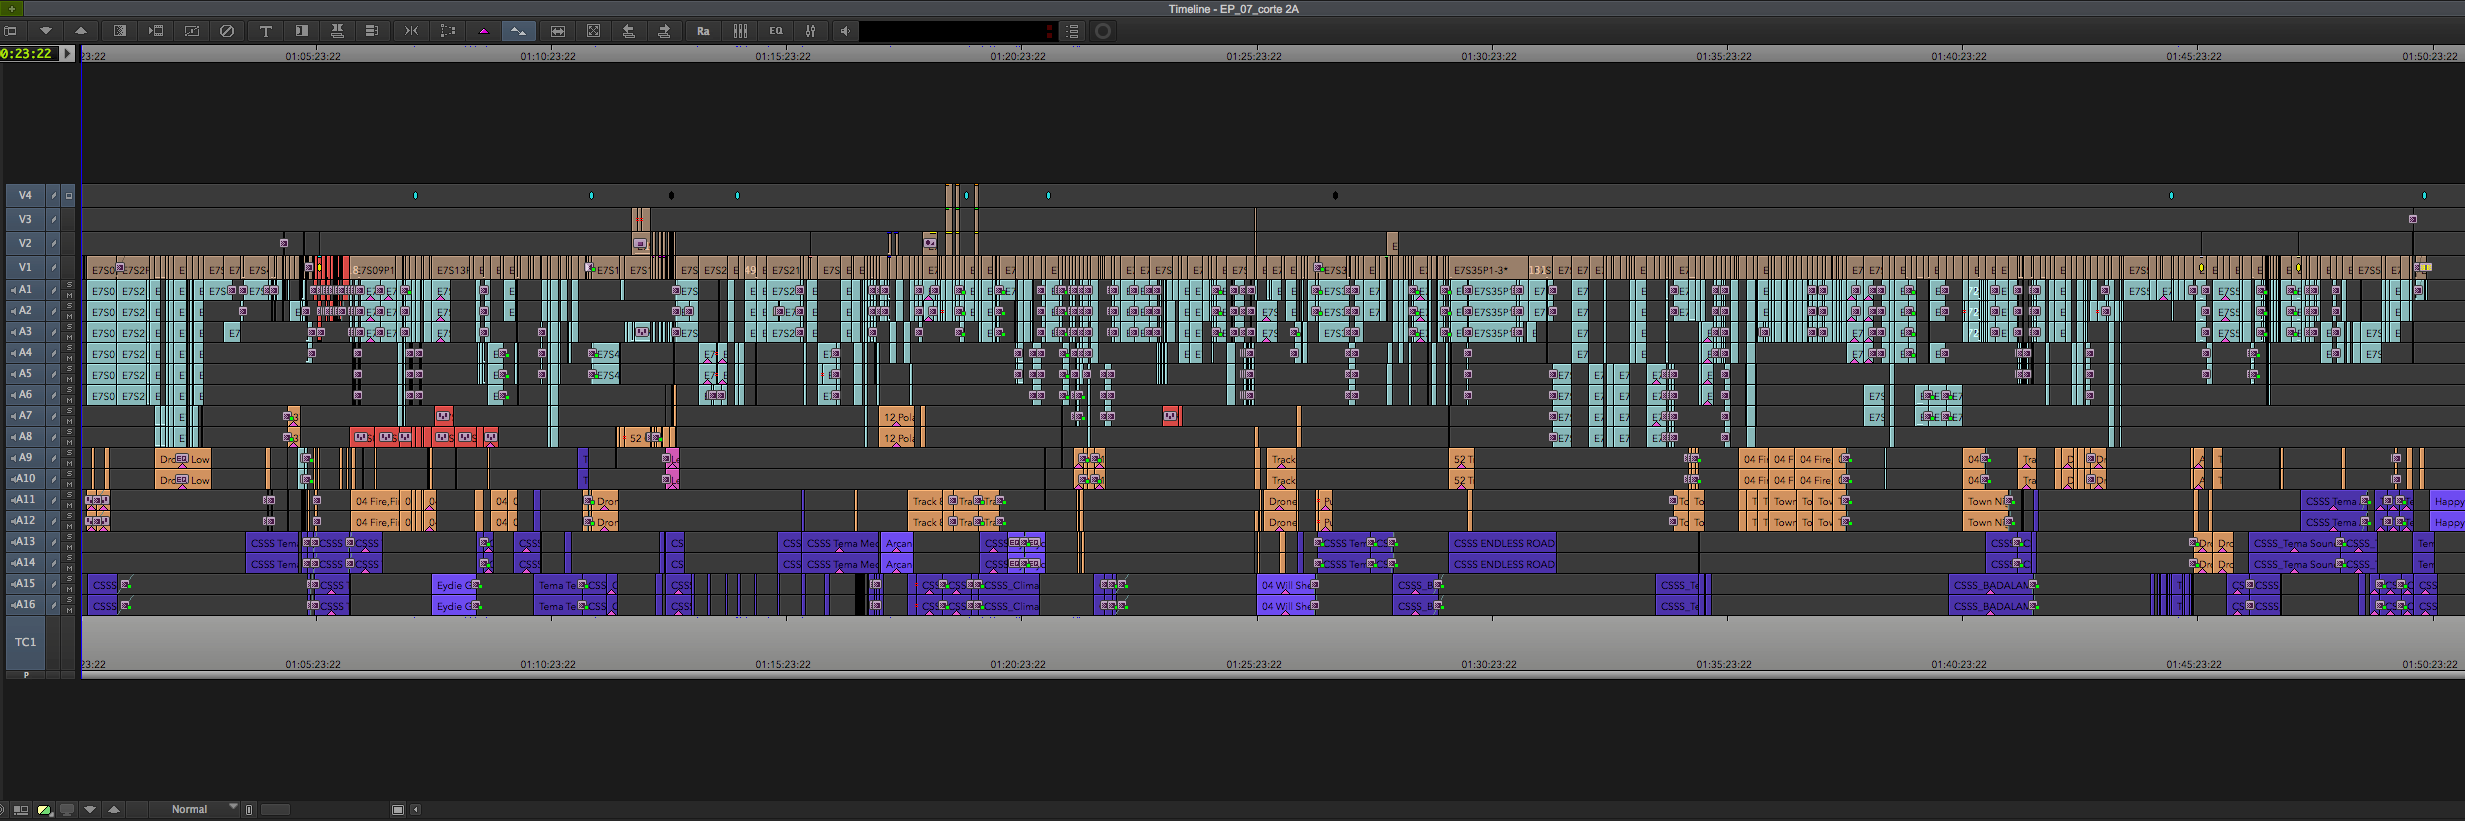This screenshot has width=2465, height=821.
Task: Click the 0:23:22 timecode display
Action: point(27,53)
